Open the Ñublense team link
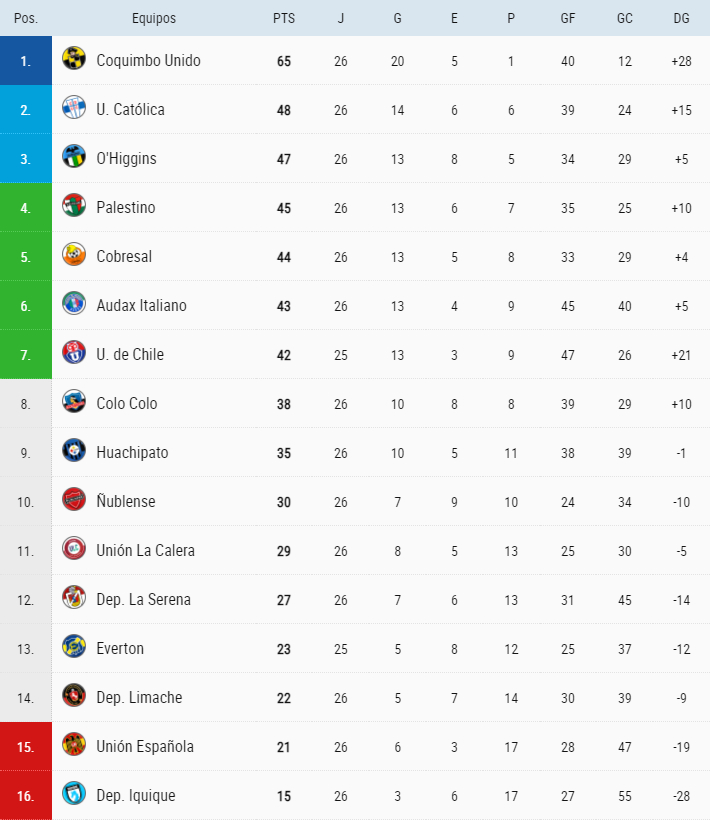Screen dimensions: 710x820 coord(126,502)
